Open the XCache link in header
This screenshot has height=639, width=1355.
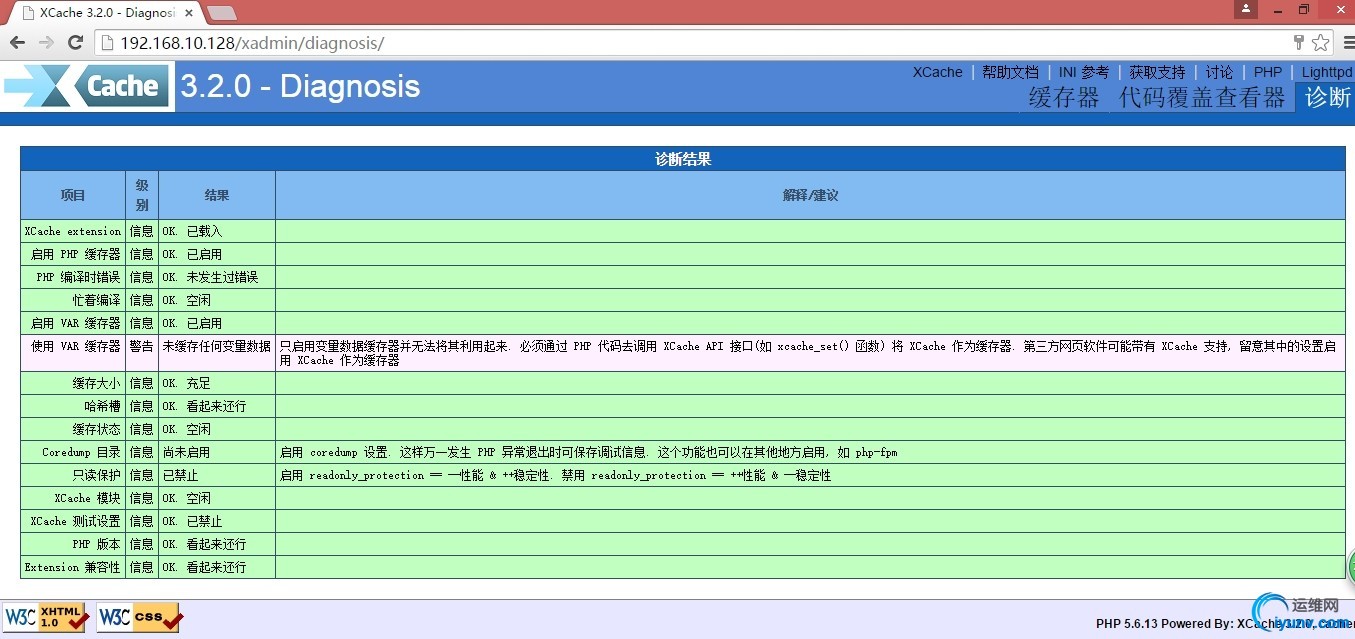(937, 72)
